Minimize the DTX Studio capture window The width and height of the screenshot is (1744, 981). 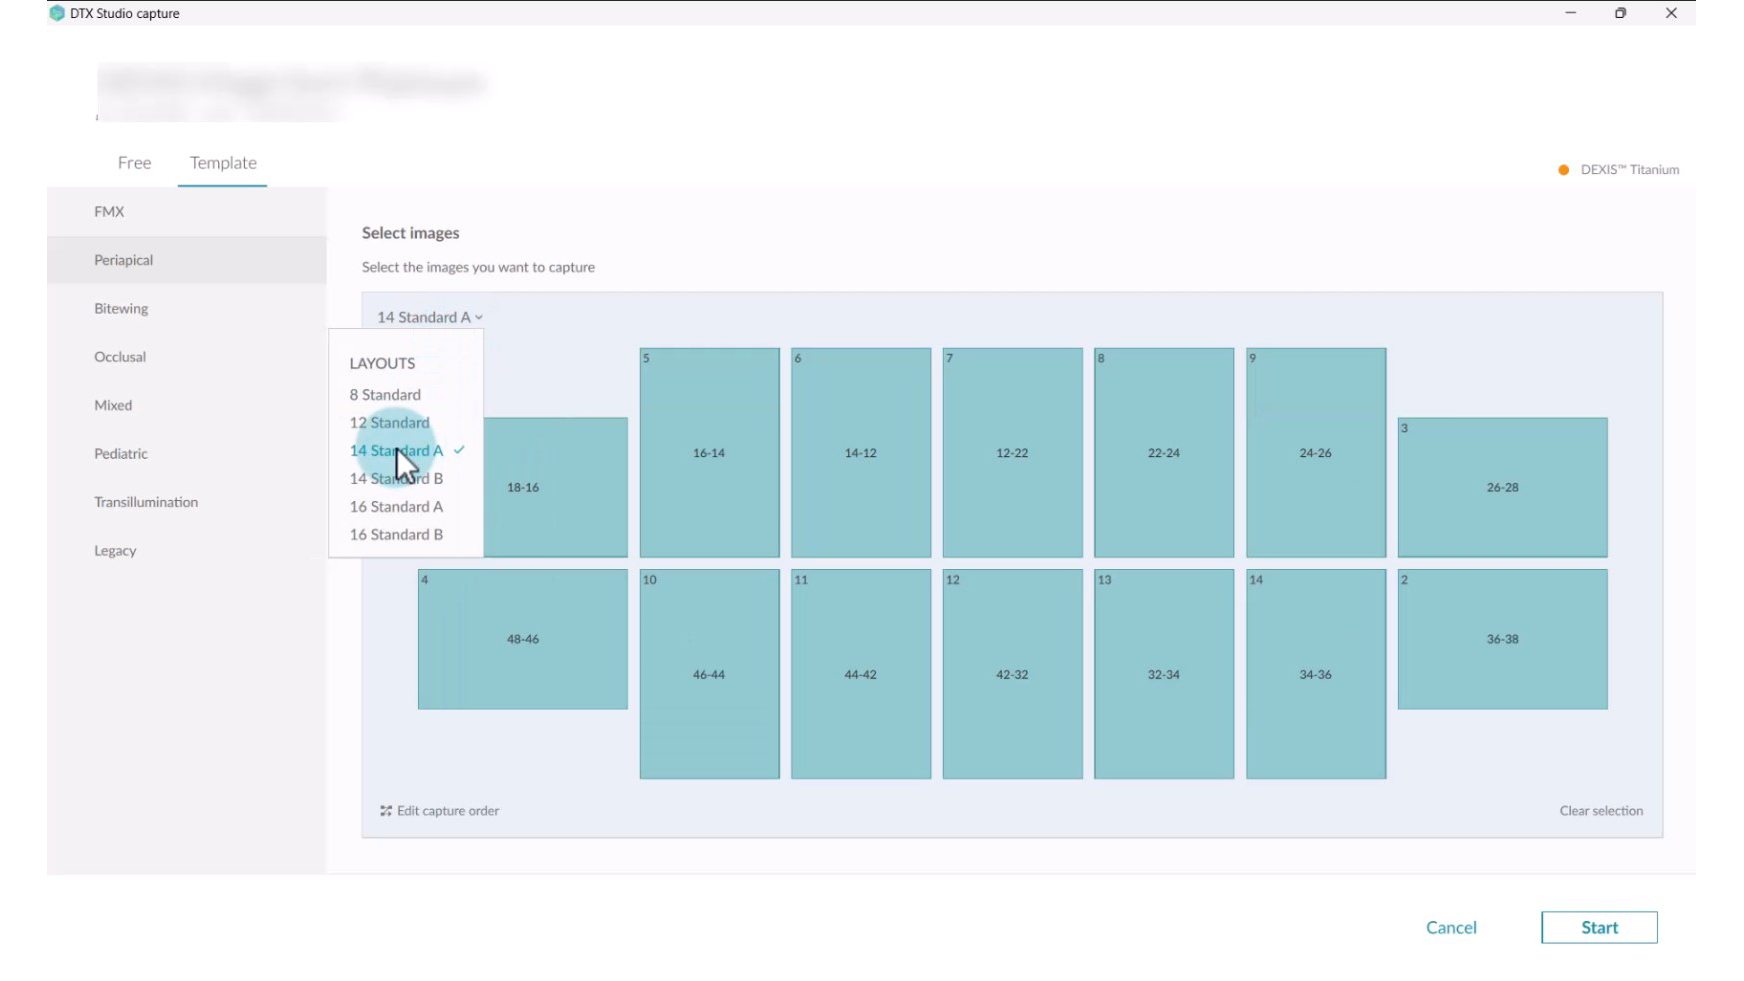tap(1571, 13)
